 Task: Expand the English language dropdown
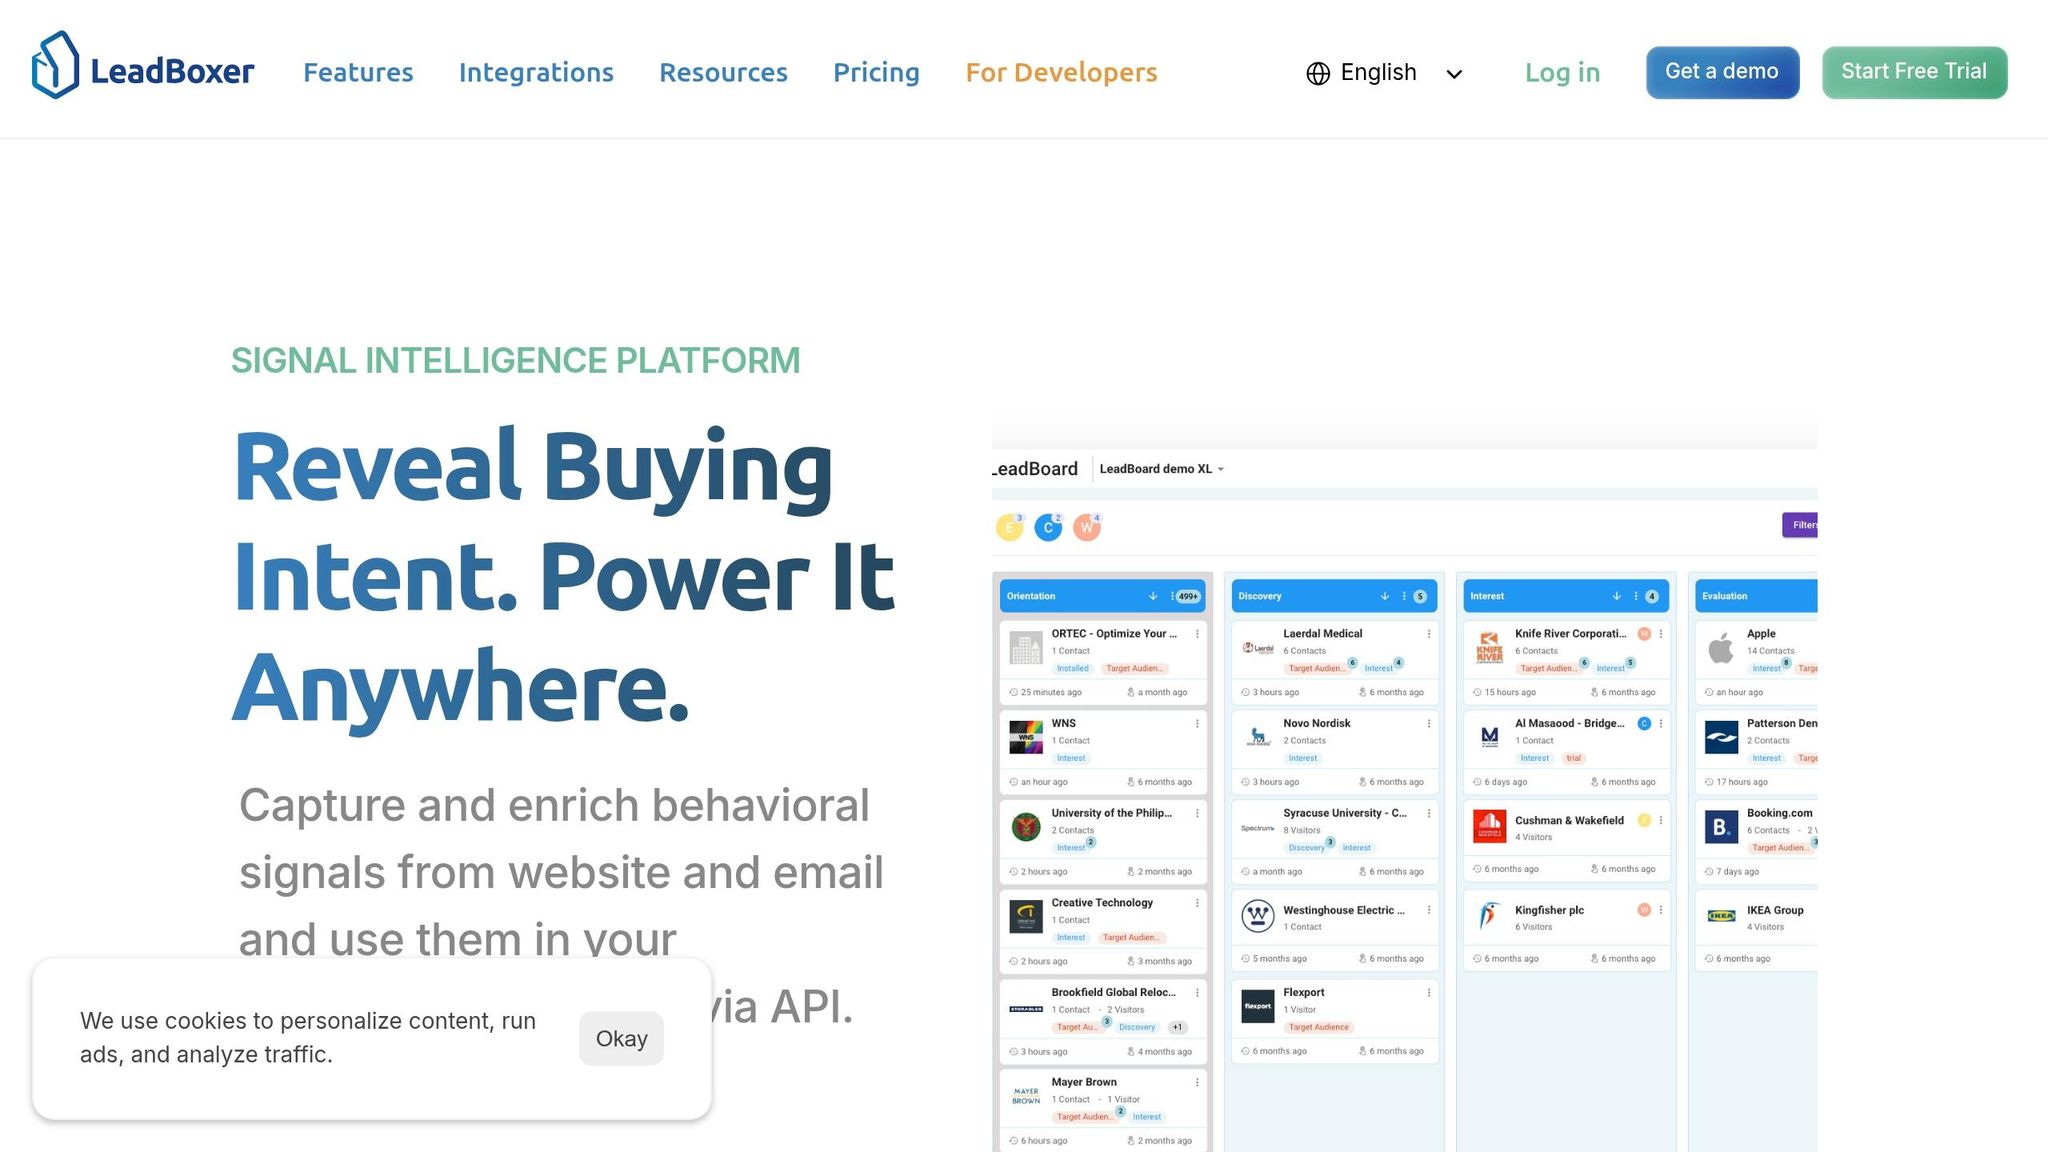coord(1454,74)
